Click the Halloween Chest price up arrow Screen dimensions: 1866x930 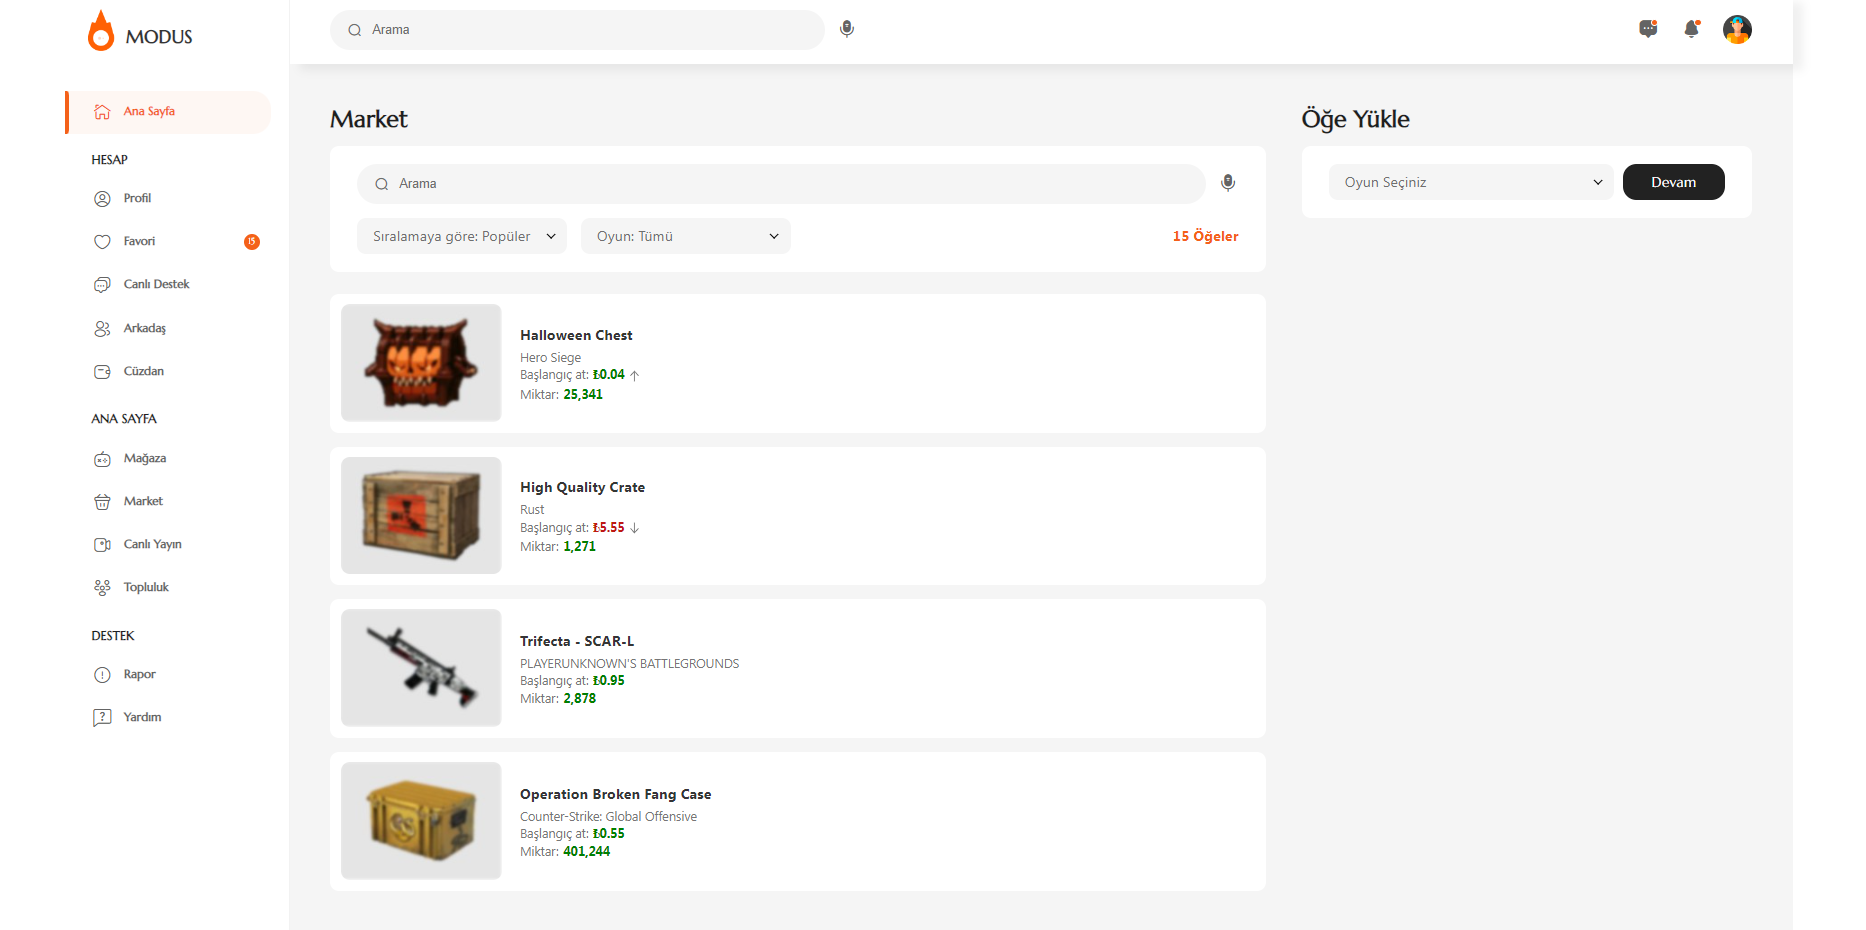pos(634,376)
